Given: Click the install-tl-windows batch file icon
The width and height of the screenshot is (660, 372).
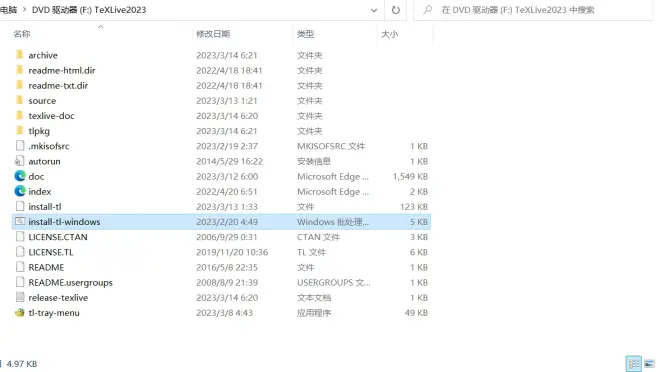Looking at the screenshot, I should (x=20, y=221).
